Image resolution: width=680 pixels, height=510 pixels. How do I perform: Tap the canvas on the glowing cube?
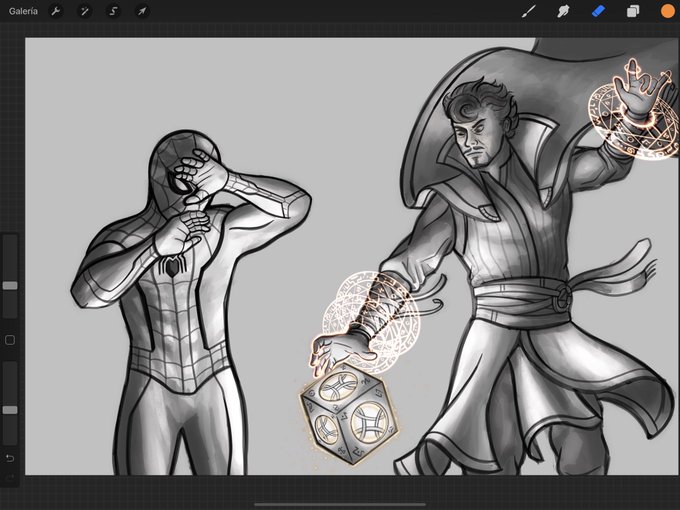(349, 415)
